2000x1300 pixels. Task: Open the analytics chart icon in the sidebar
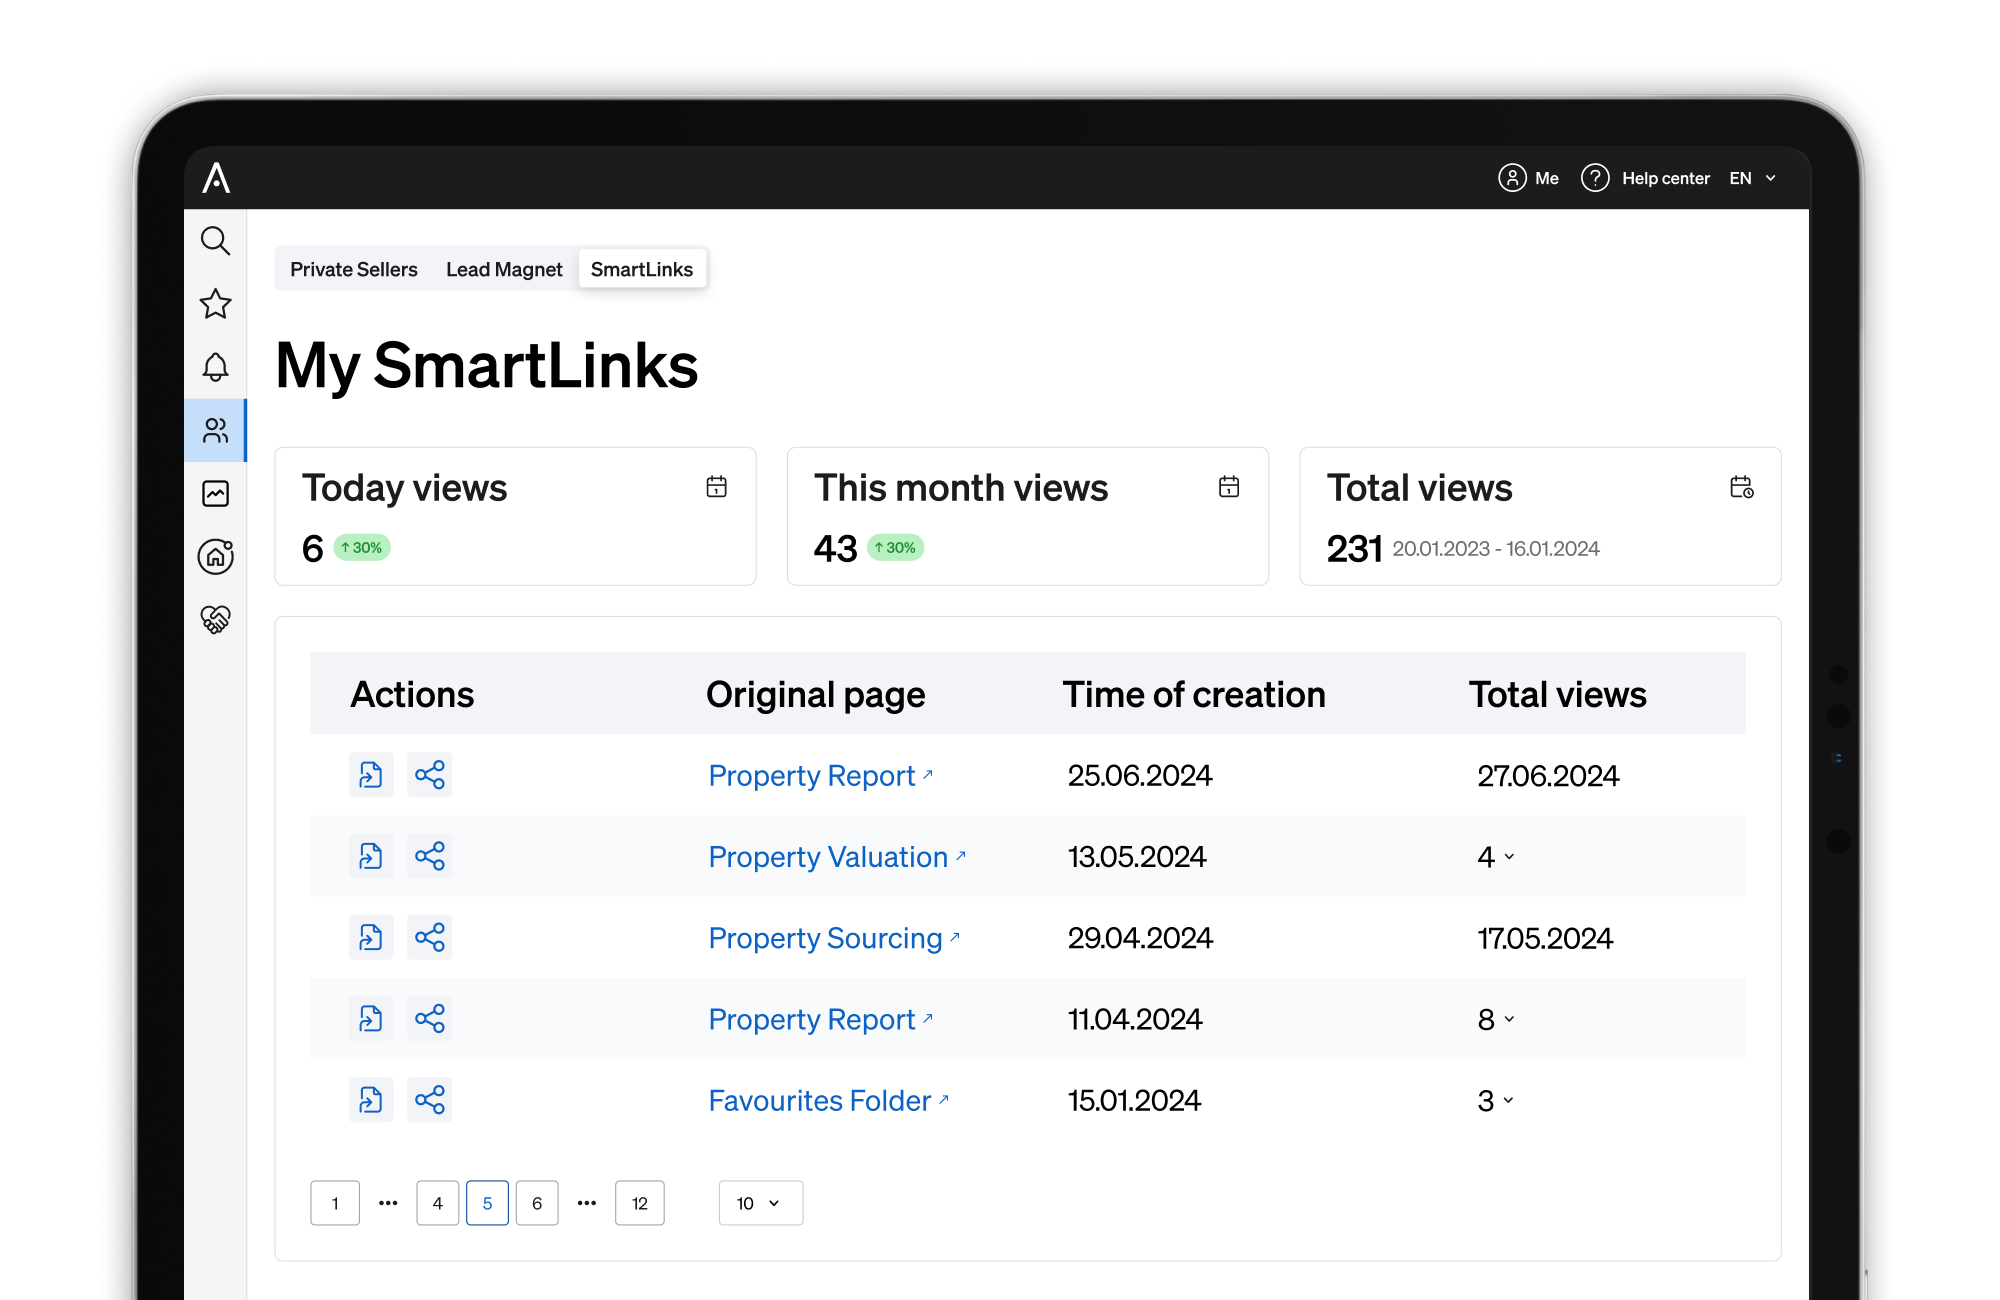coord(215,493)
